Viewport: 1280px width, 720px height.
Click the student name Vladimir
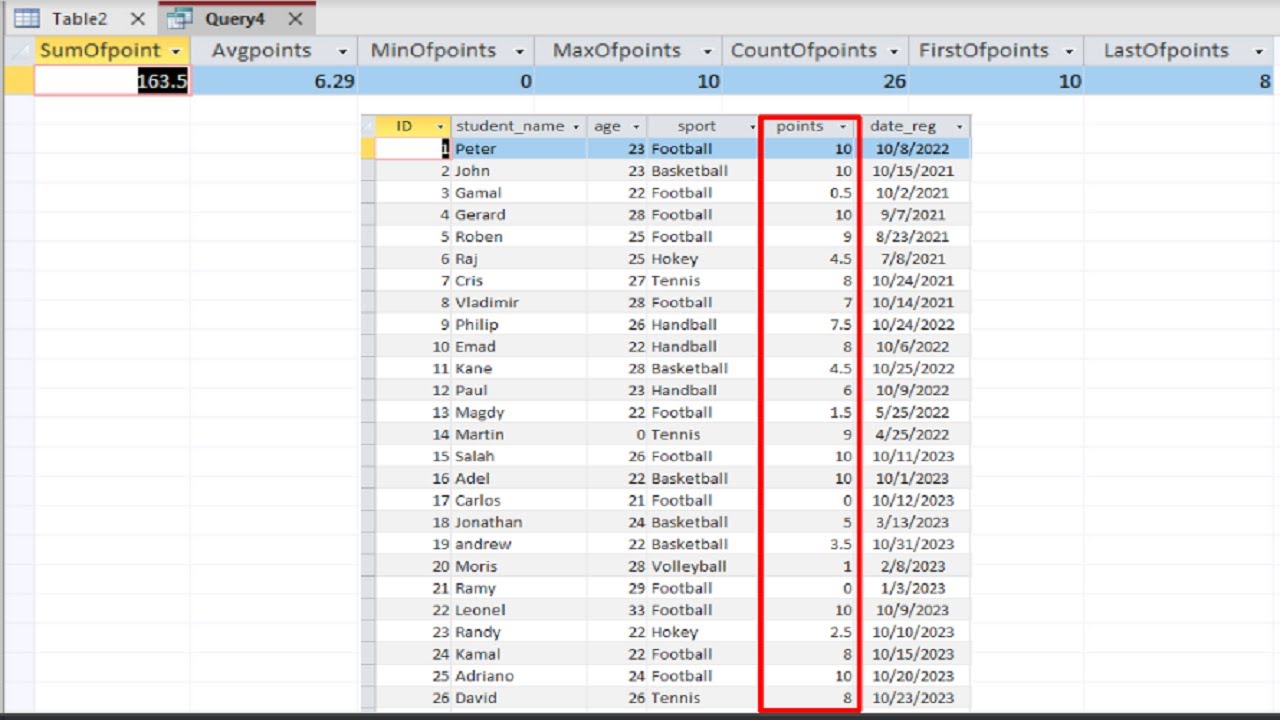pyautogui.click(x=487, y=303)
